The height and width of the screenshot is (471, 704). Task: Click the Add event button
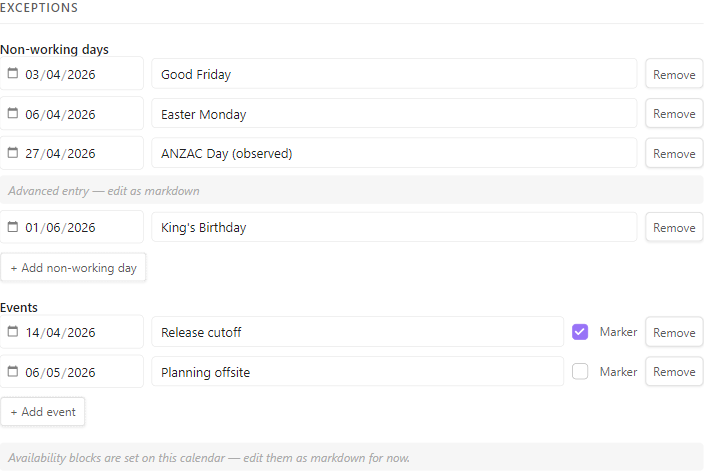click(x=43, y=411)
